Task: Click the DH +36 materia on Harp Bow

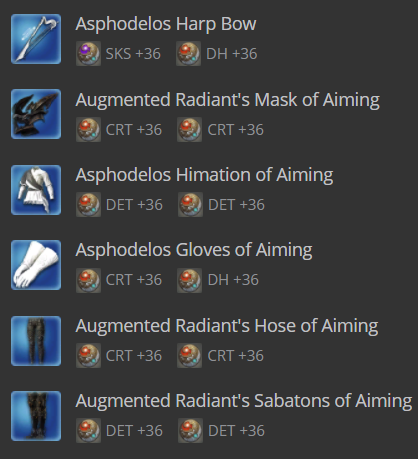Action: [188, 54]
